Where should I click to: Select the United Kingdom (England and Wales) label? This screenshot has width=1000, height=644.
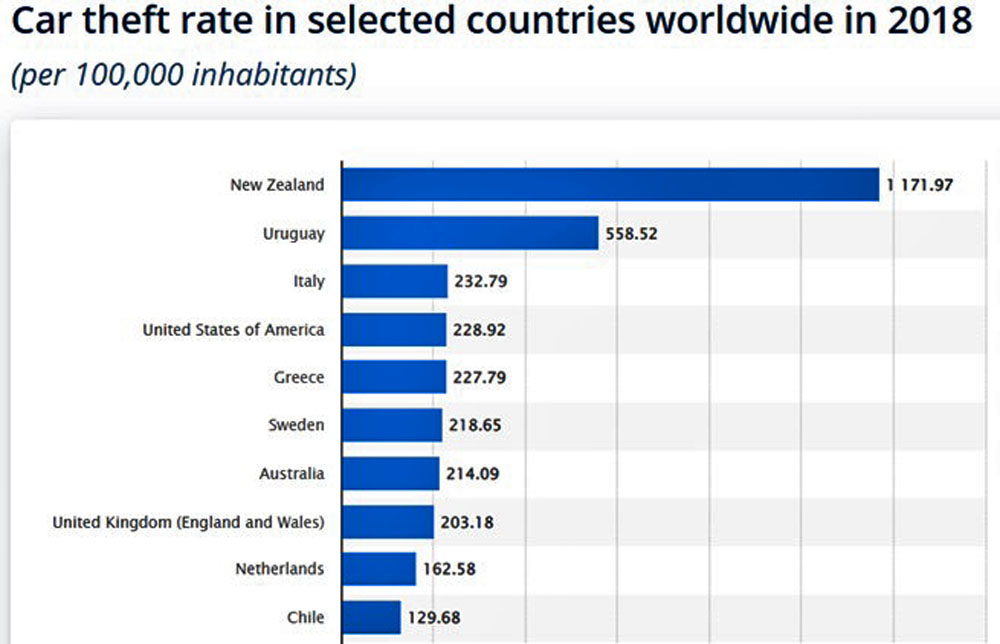pyautogui.click(x=189, y=522)
